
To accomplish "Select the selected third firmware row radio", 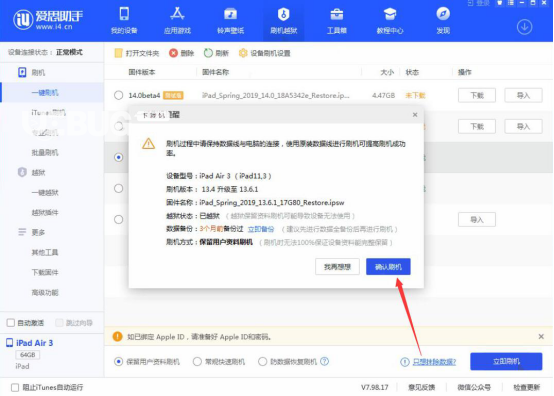I will [x=119, y=157].
